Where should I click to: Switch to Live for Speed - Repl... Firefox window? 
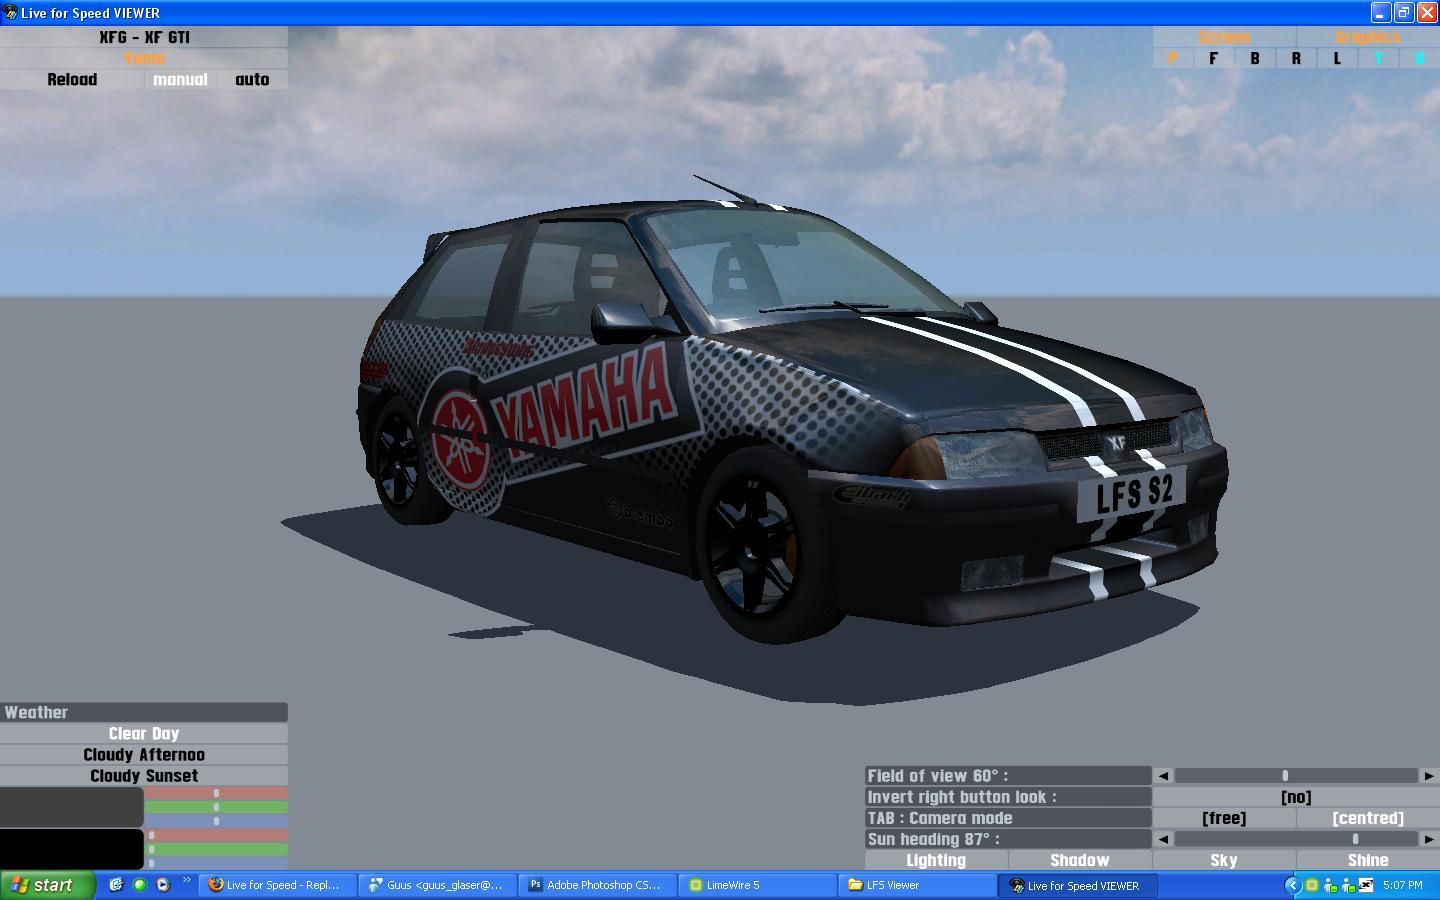click(x=278, y=885)
